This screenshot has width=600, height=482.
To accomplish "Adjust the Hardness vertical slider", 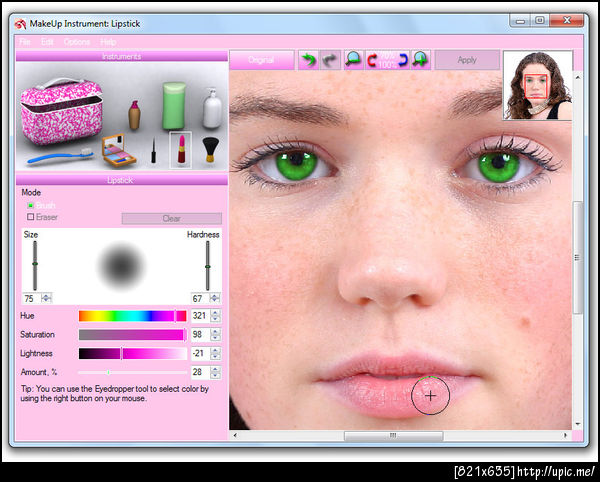I will (208, 265).
